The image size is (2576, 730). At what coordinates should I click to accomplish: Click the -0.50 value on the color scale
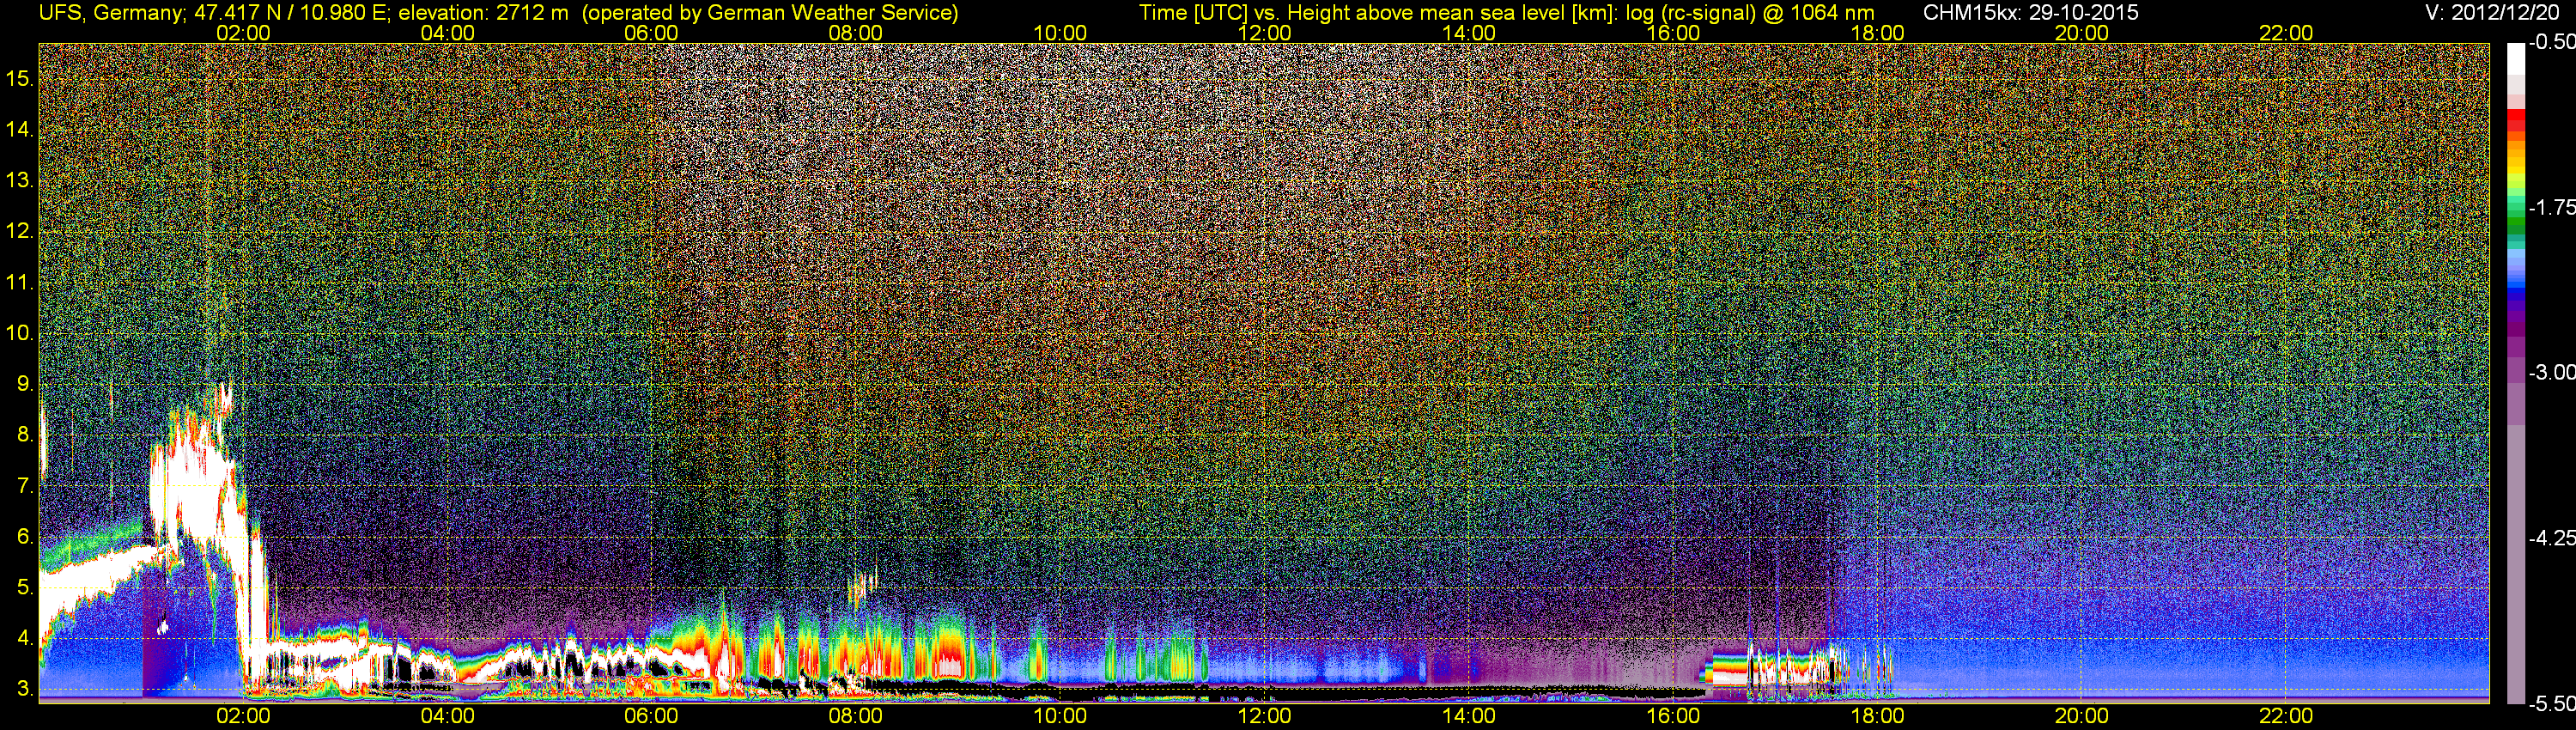[x=2551, y=42]
